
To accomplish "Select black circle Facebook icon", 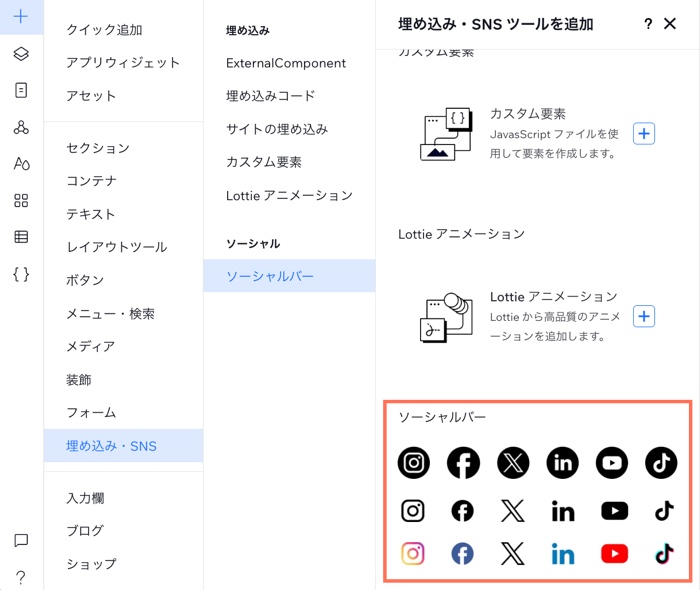I will (463, 463).
